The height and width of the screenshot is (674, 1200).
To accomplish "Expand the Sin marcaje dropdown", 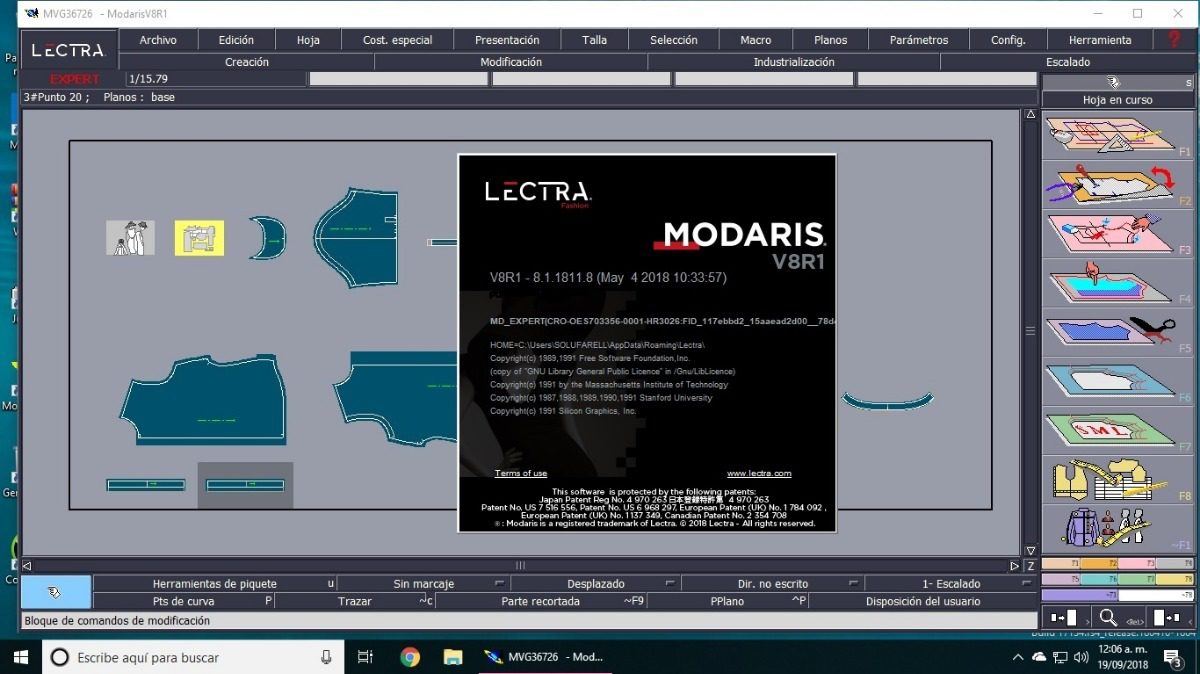I will pyautogui.click(x=424, y=584).
